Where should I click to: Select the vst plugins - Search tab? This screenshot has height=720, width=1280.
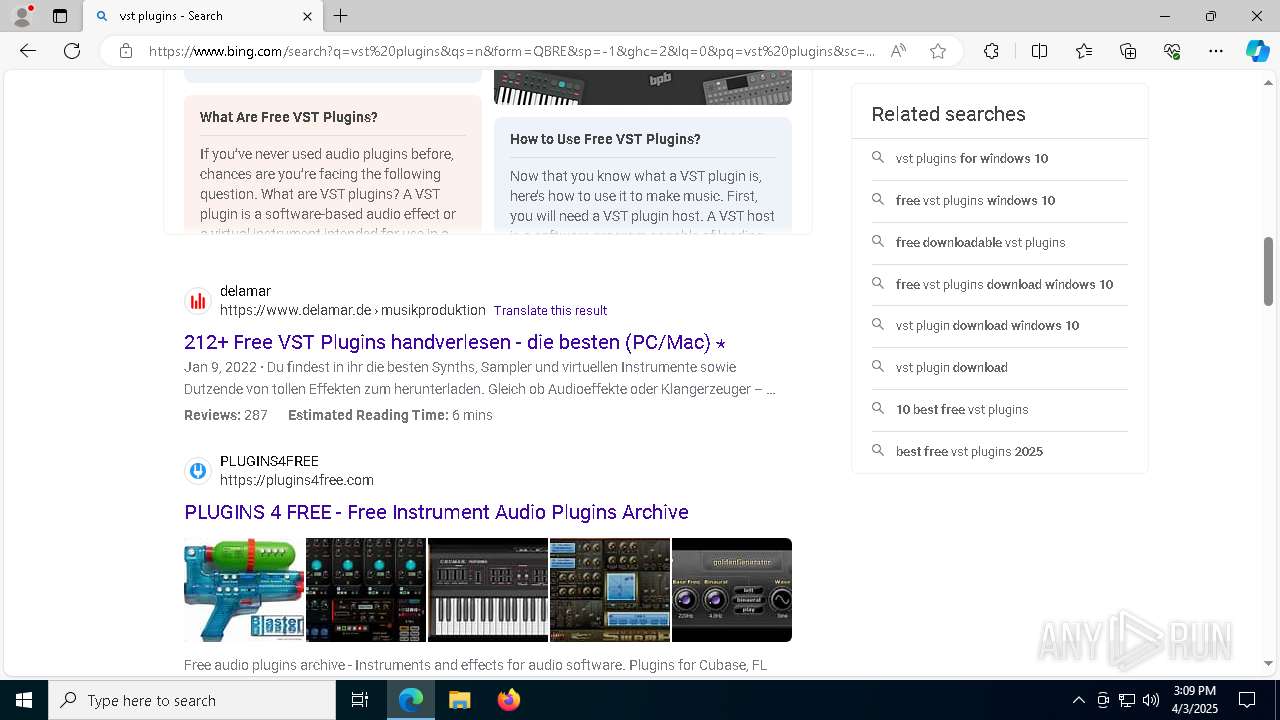point(203,16)
